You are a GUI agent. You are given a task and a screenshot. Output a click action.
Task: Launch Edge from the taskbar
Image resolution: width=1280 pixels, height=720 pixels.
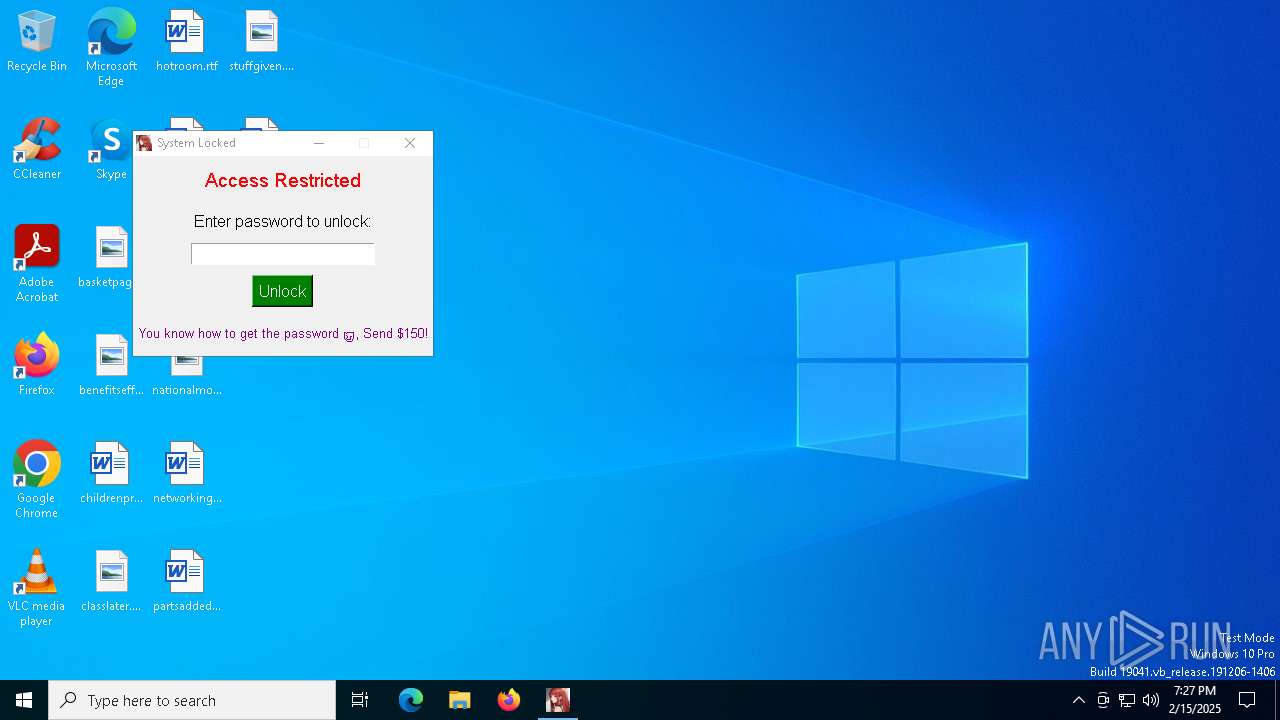[x=411, y=700]
